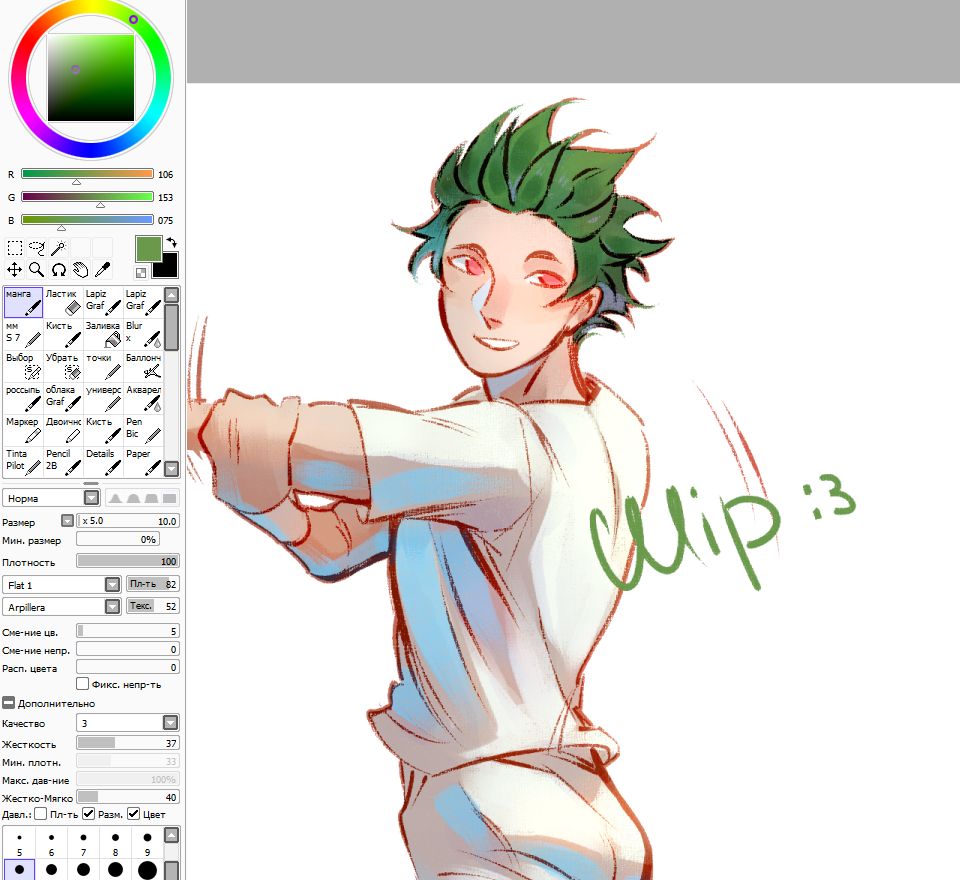The width and height of the screenshot is (960, 880).
Task: Adjust the G green channel slider
Action: (87, 197)
